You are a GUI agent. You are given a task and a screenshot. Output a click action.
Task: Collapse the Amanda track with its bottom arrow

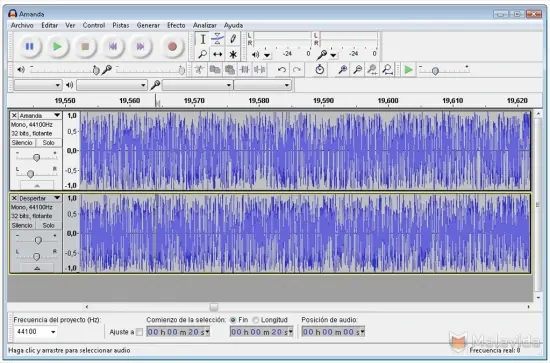37,185
